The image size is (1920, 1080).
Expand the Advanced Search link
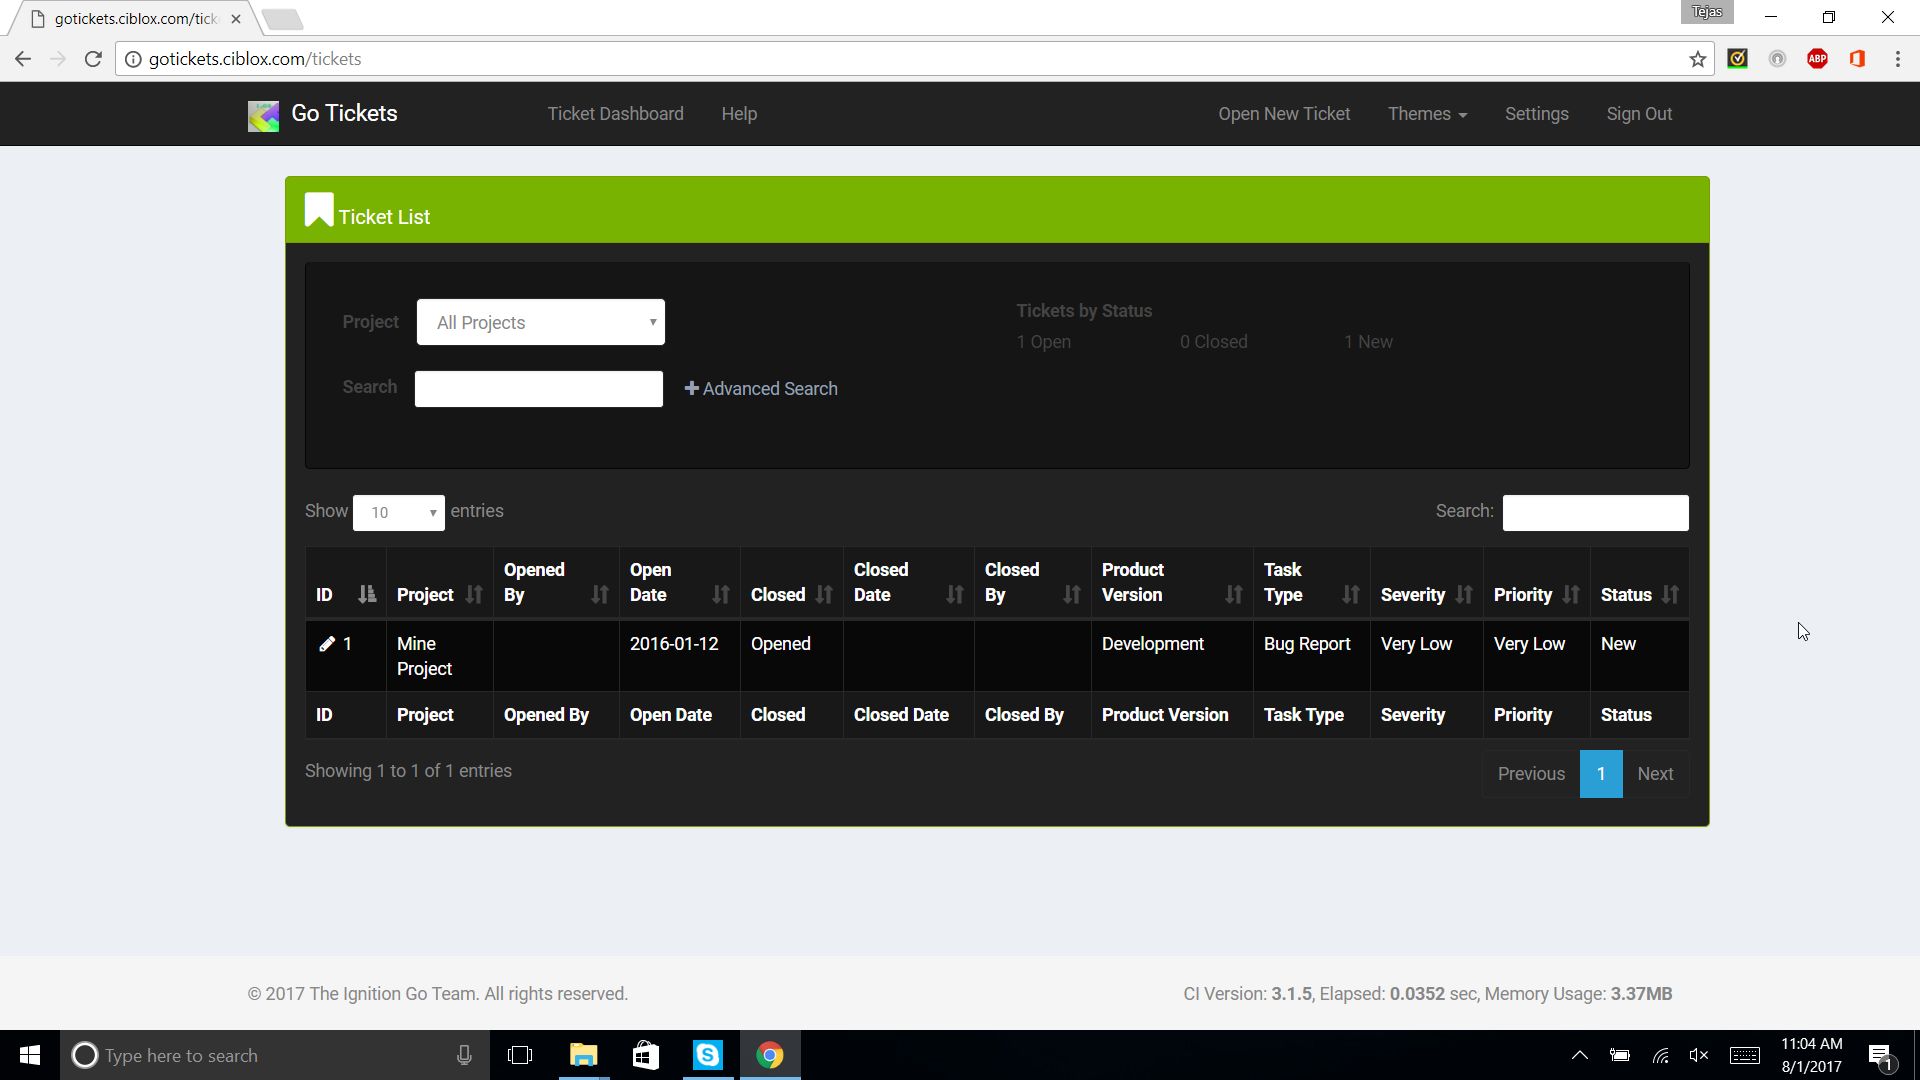761,389
